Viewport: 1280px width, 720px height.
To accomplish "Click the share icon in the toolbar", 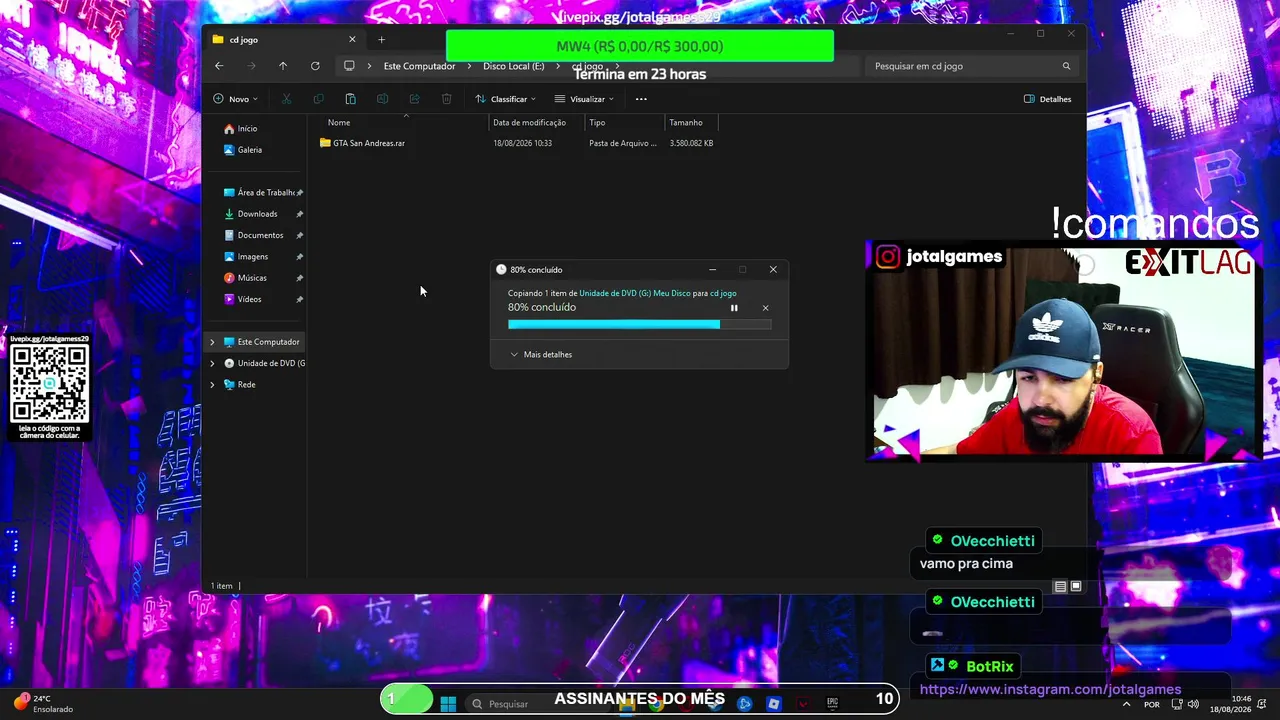I will point(414,99).
